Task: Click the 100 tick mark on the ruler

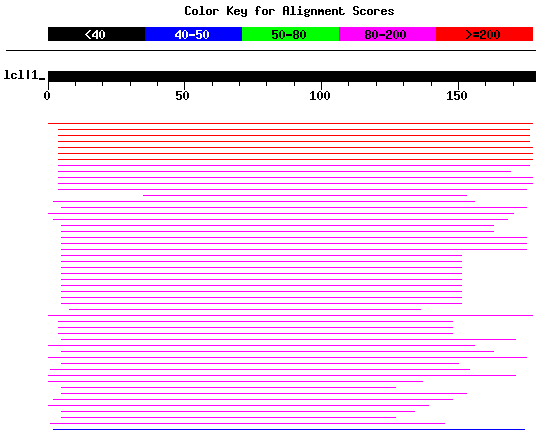Action: point(321,85)
